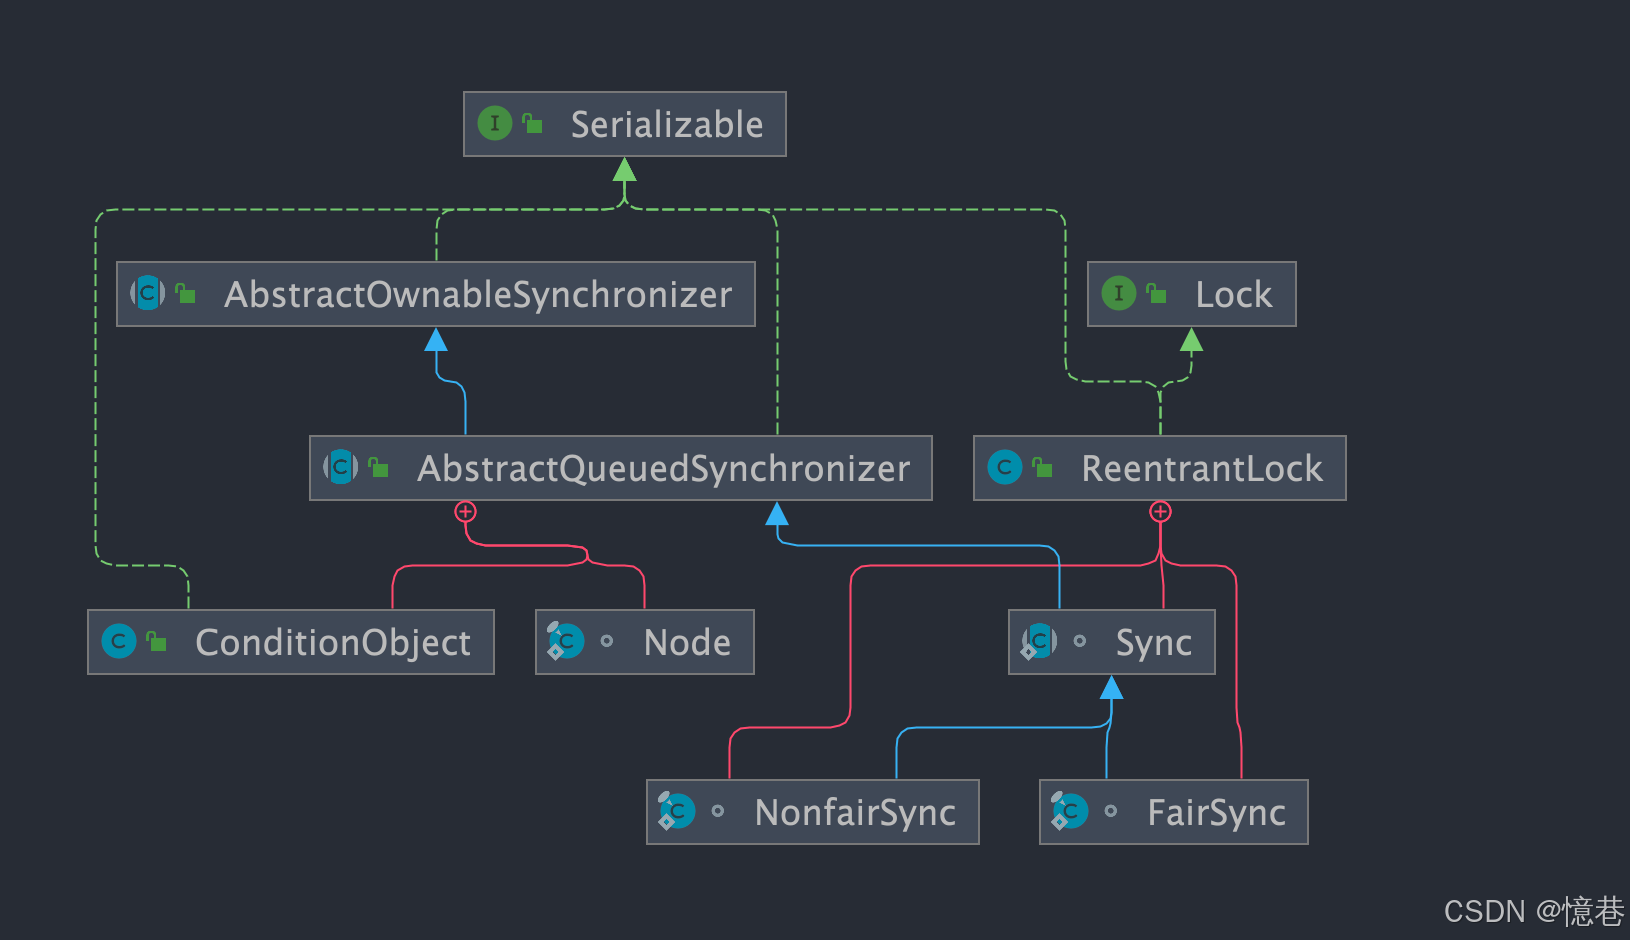Click the inheritance arrow pointing to Sync
Viewport: 1630px width, 940px height.
1112,688
